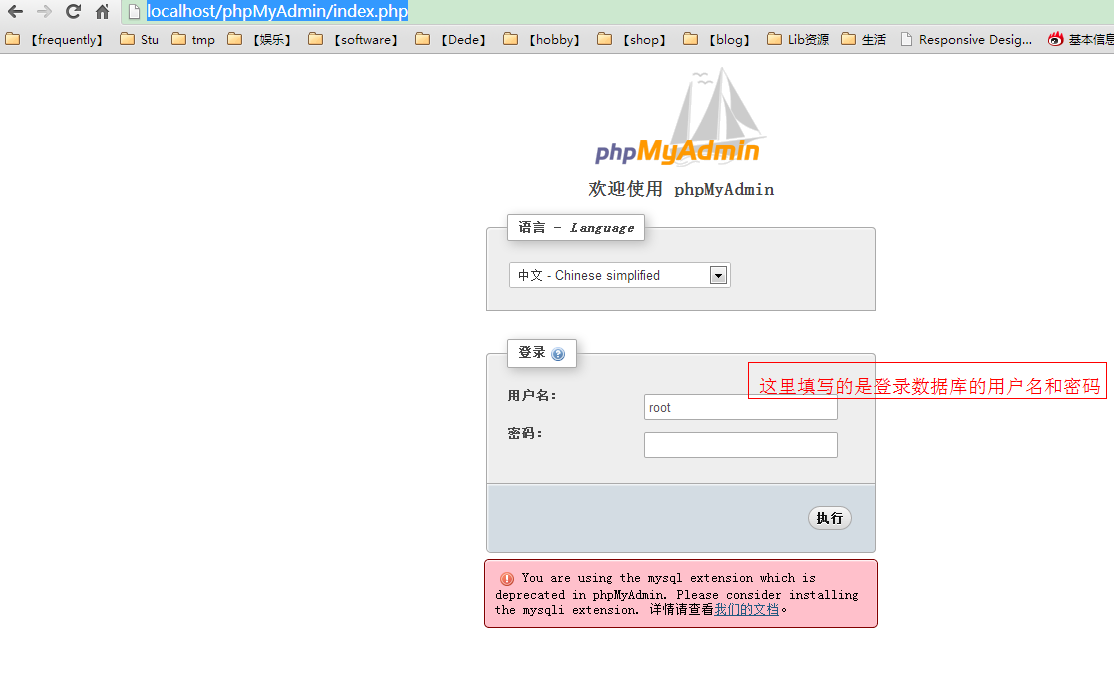The image size is (1114, 680).
Task: Open the Responsive Desig... bookmark
Action: (x=966, y=40)
